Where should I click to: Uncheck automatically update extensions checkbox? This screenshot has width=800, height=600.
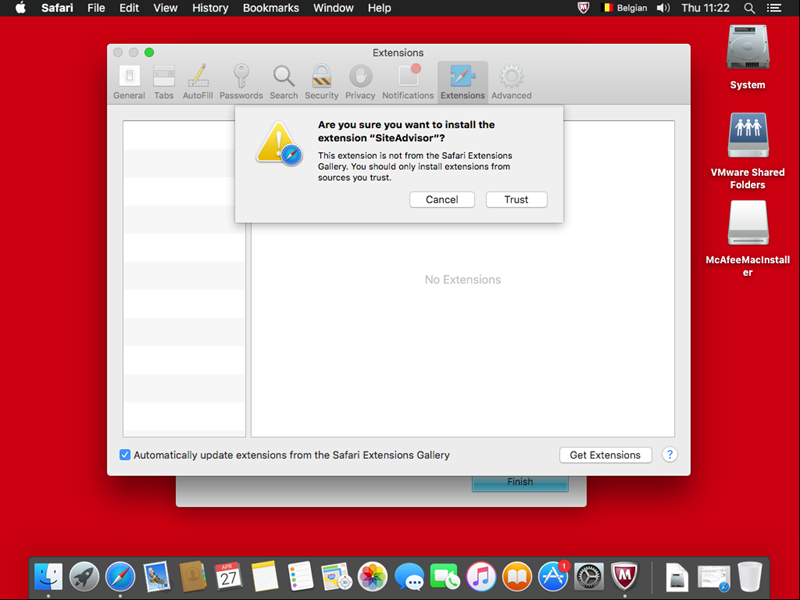pyautogui.click(x=125, y=455)
